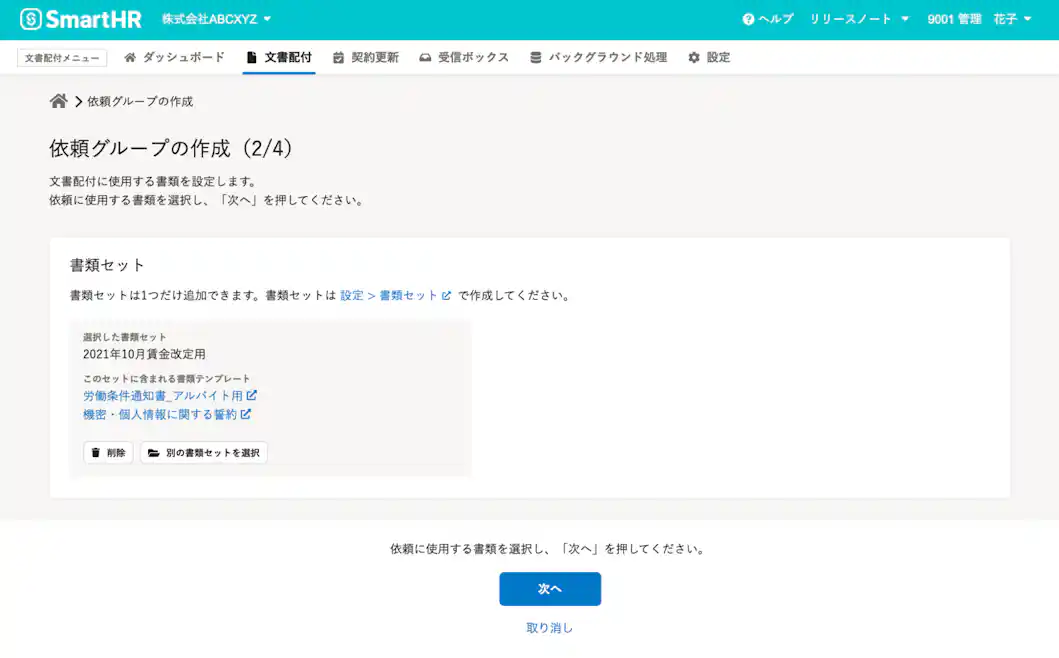Expand the リリースノート dropdown
The image size is (1059, 658).
(856, 18)
